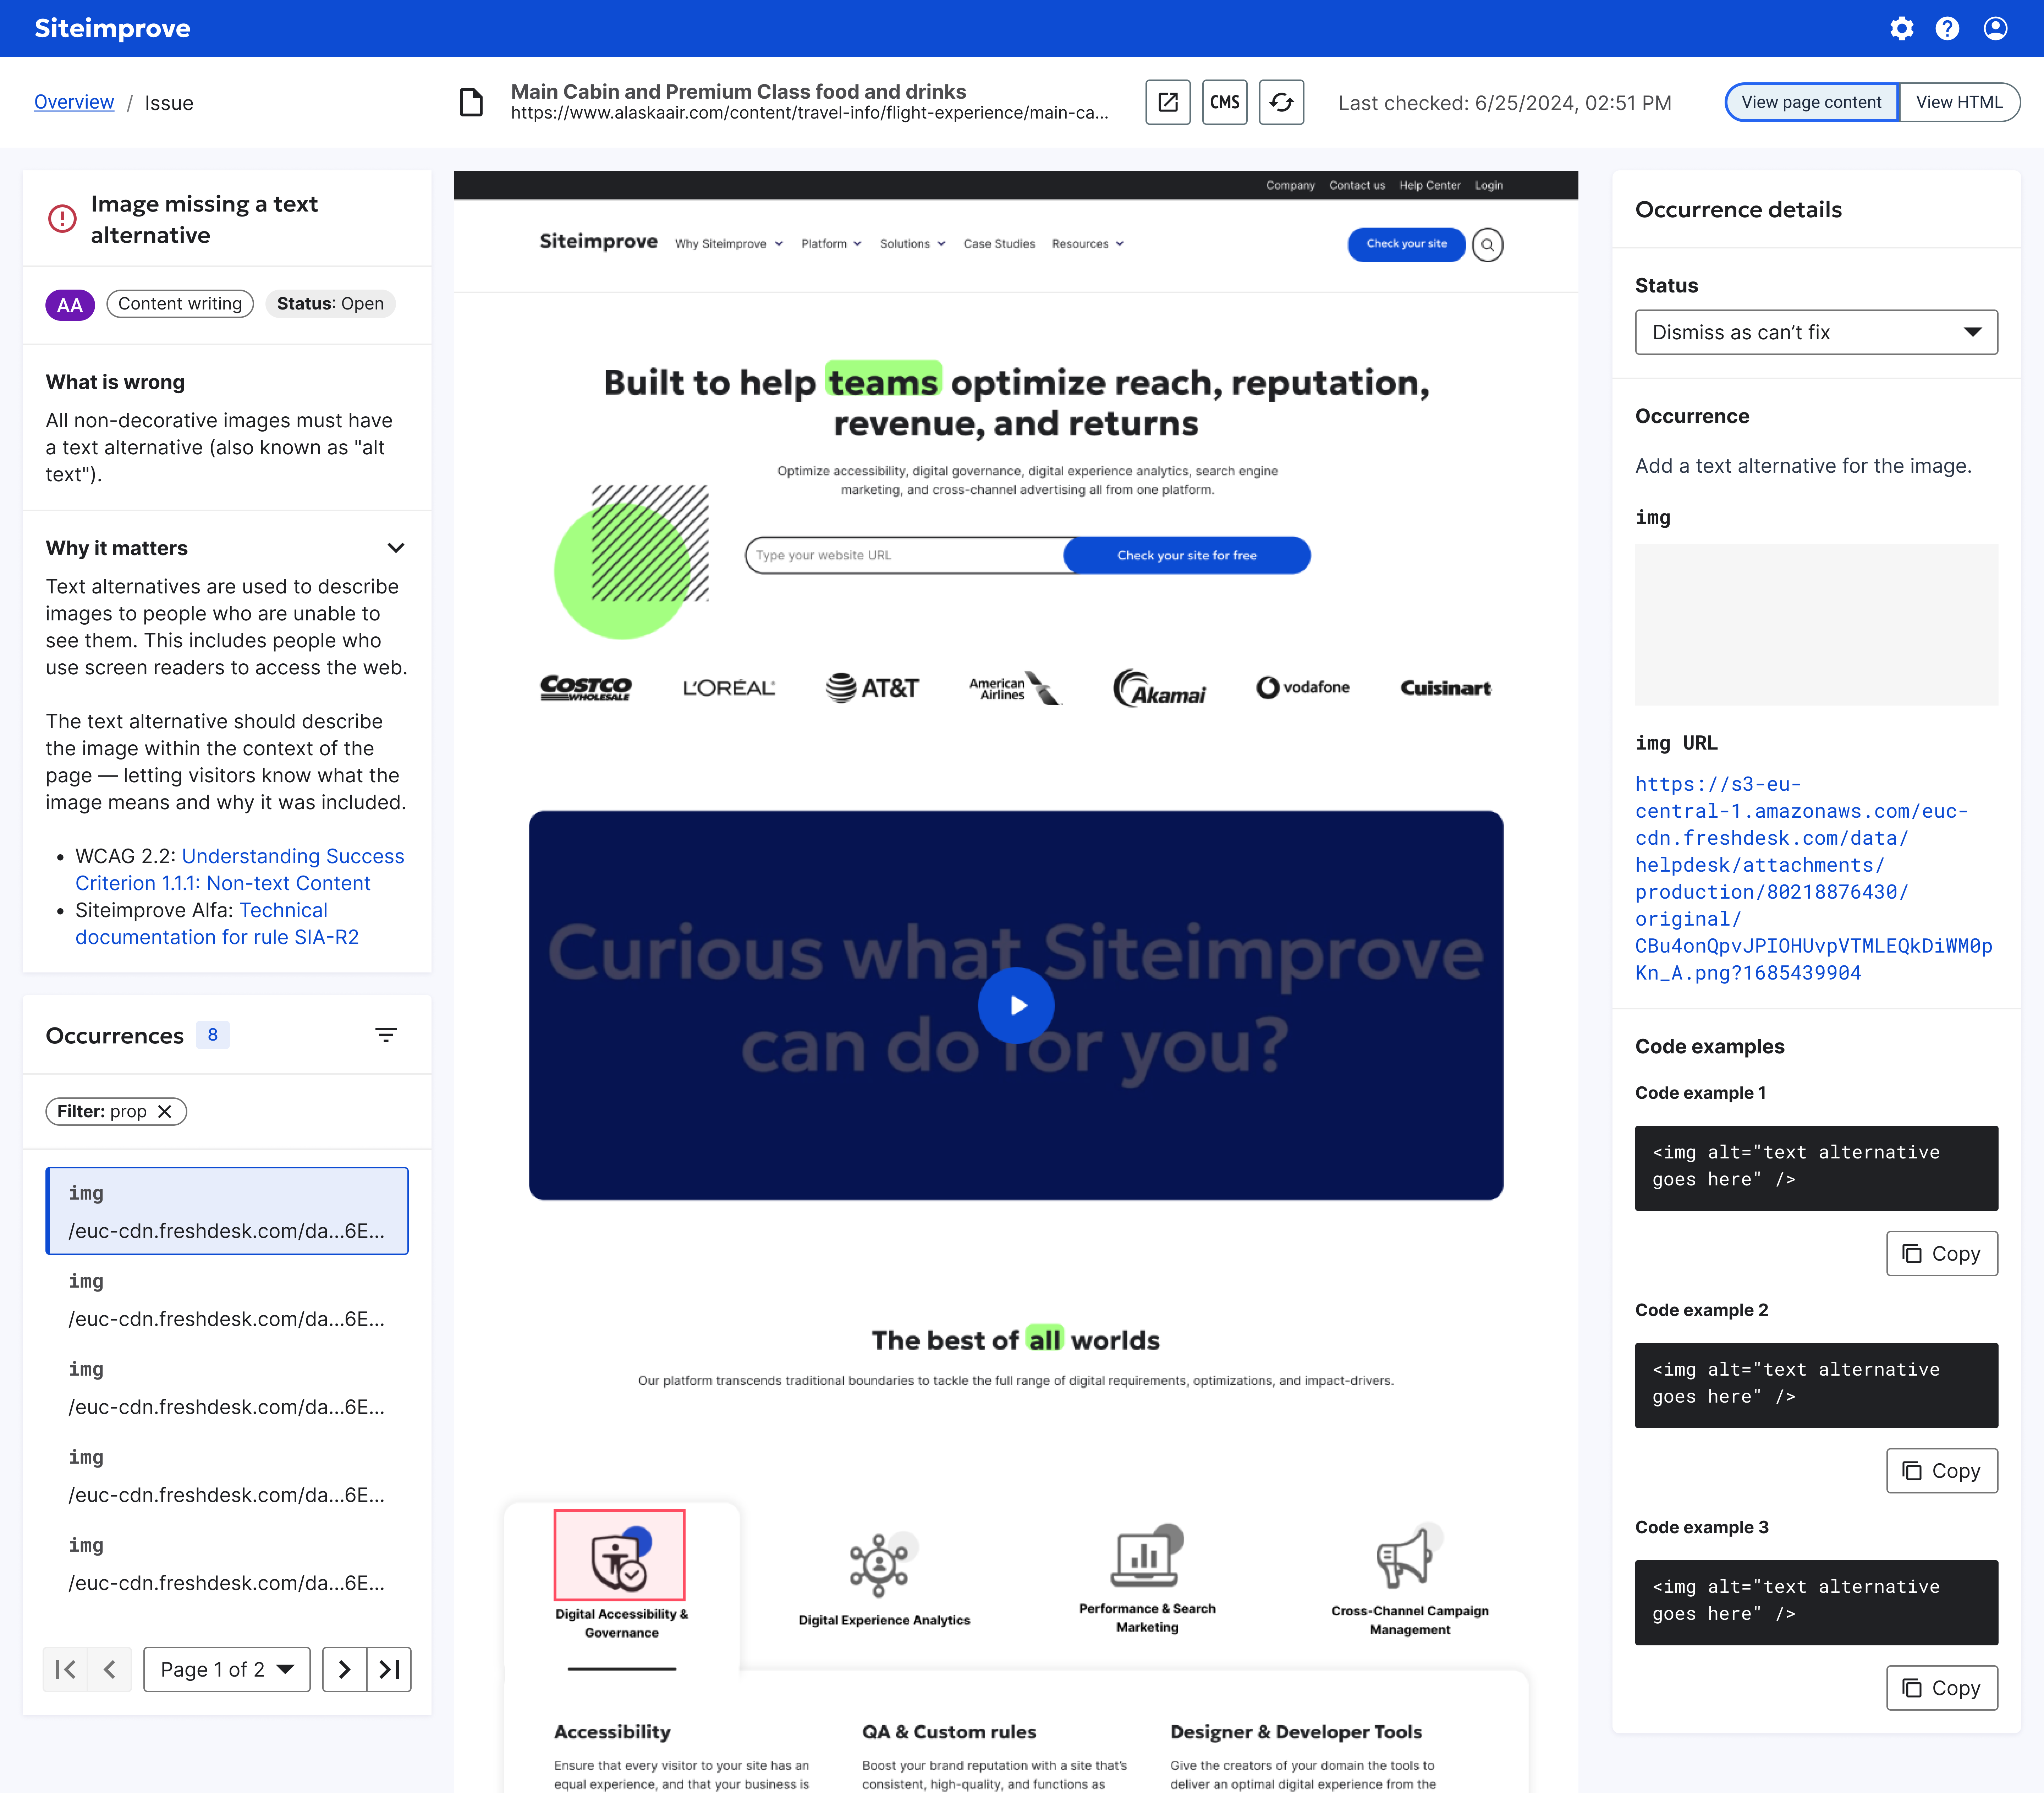The height and width of the screenshot is (1793, 2044).
Task: Remove the prop filter chip
Action: pyautogui.click(x=165, y=1111)
